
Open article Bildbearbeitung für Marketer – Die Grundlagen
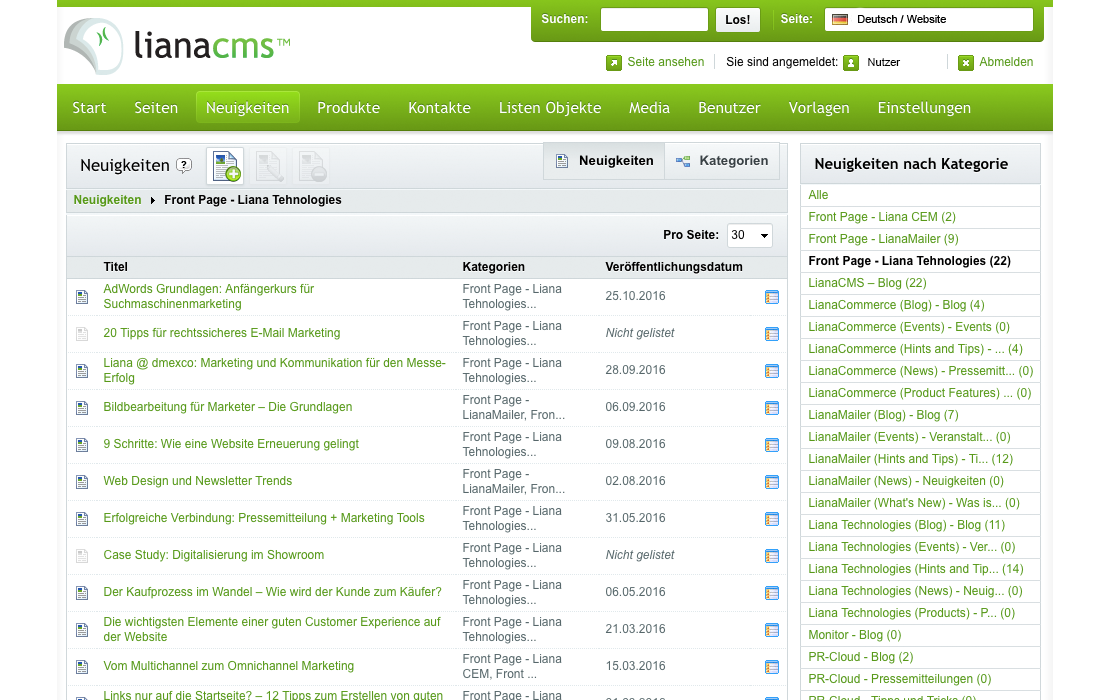(x=227, y=407)
